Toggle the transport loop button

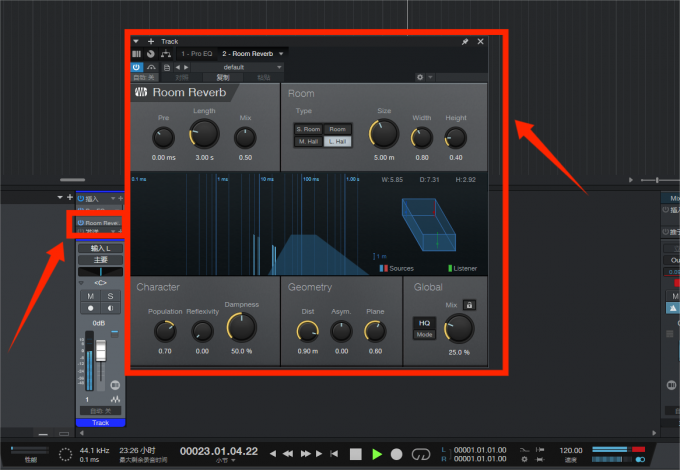(x=420, y=454)
